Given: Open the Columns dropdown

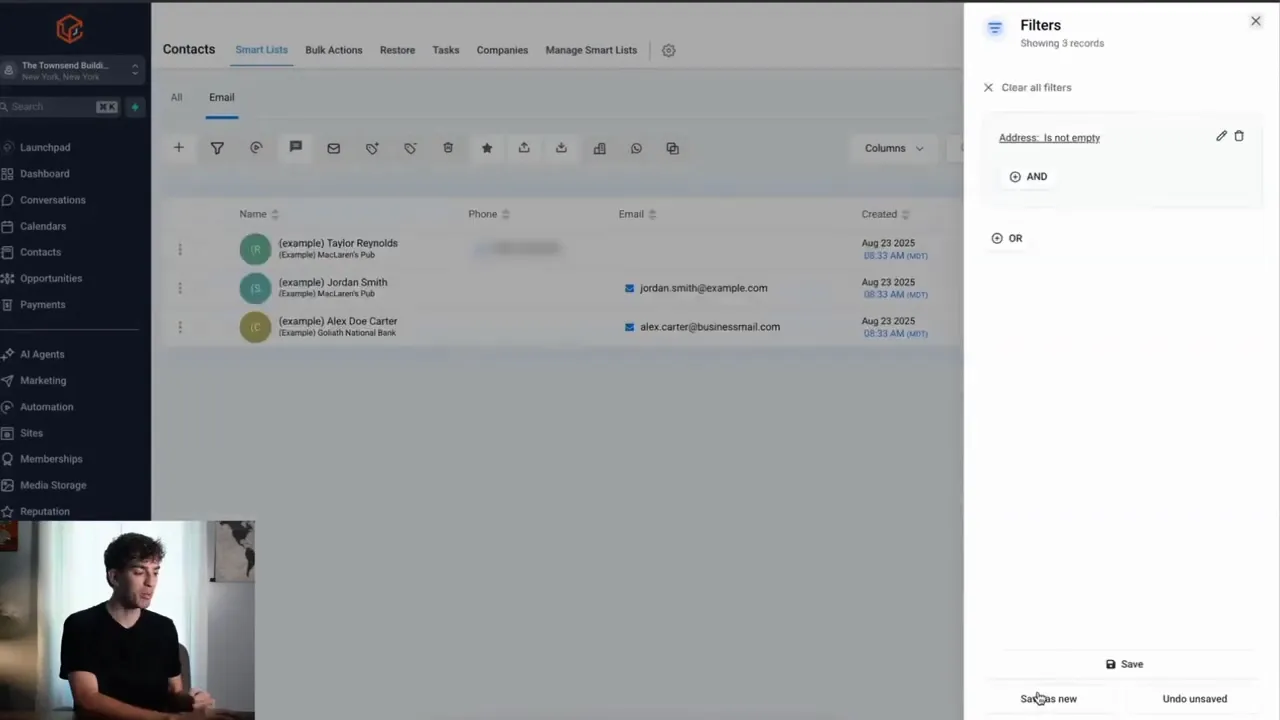Looking at the screenshot, I should click(893, 148).
